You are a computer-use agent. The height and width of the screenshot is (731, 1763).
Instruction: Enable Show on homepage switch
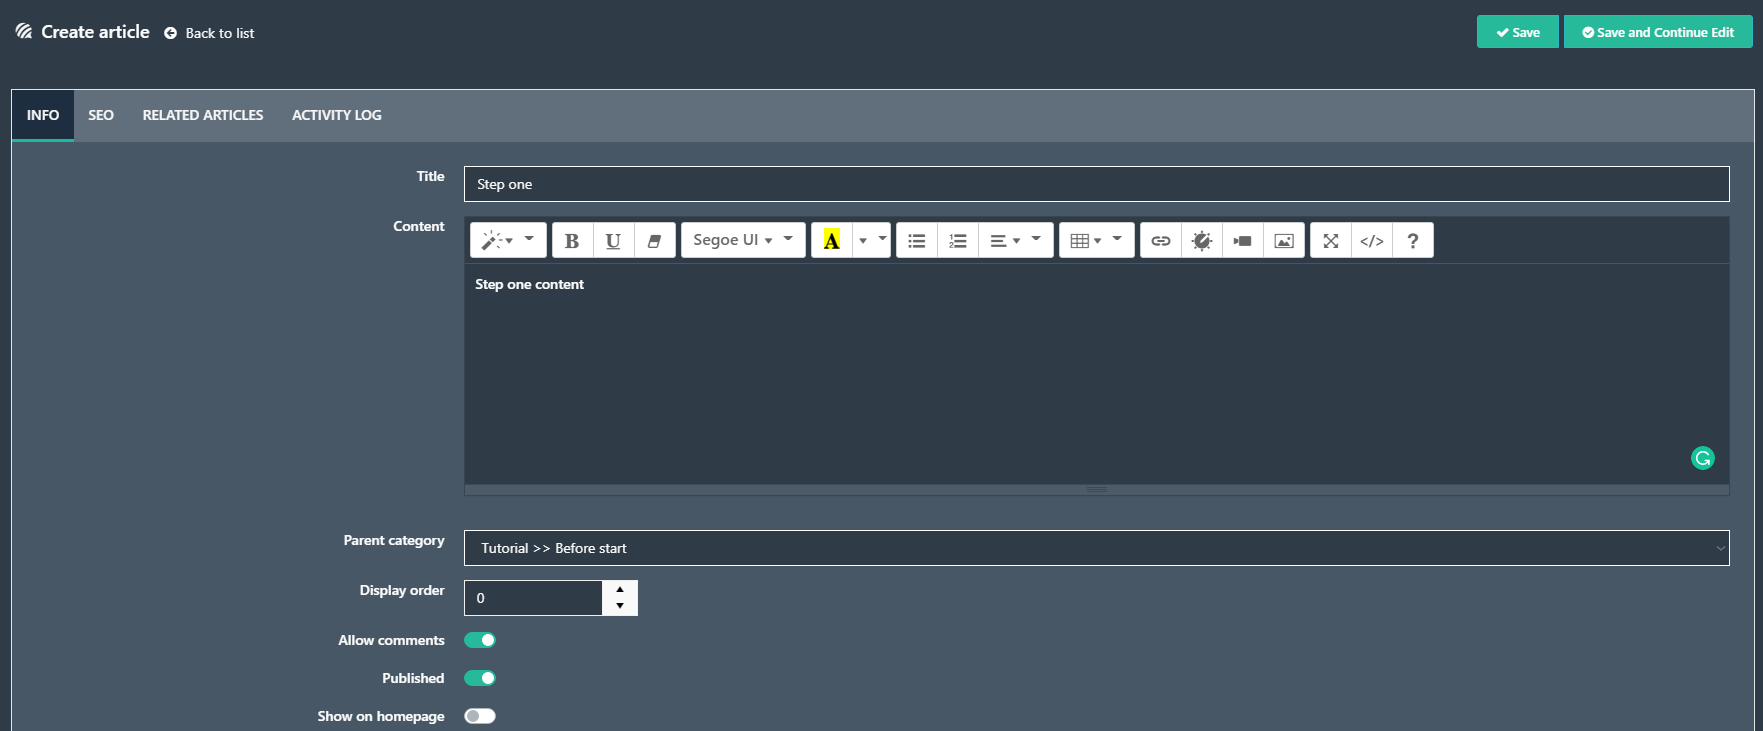480,716
